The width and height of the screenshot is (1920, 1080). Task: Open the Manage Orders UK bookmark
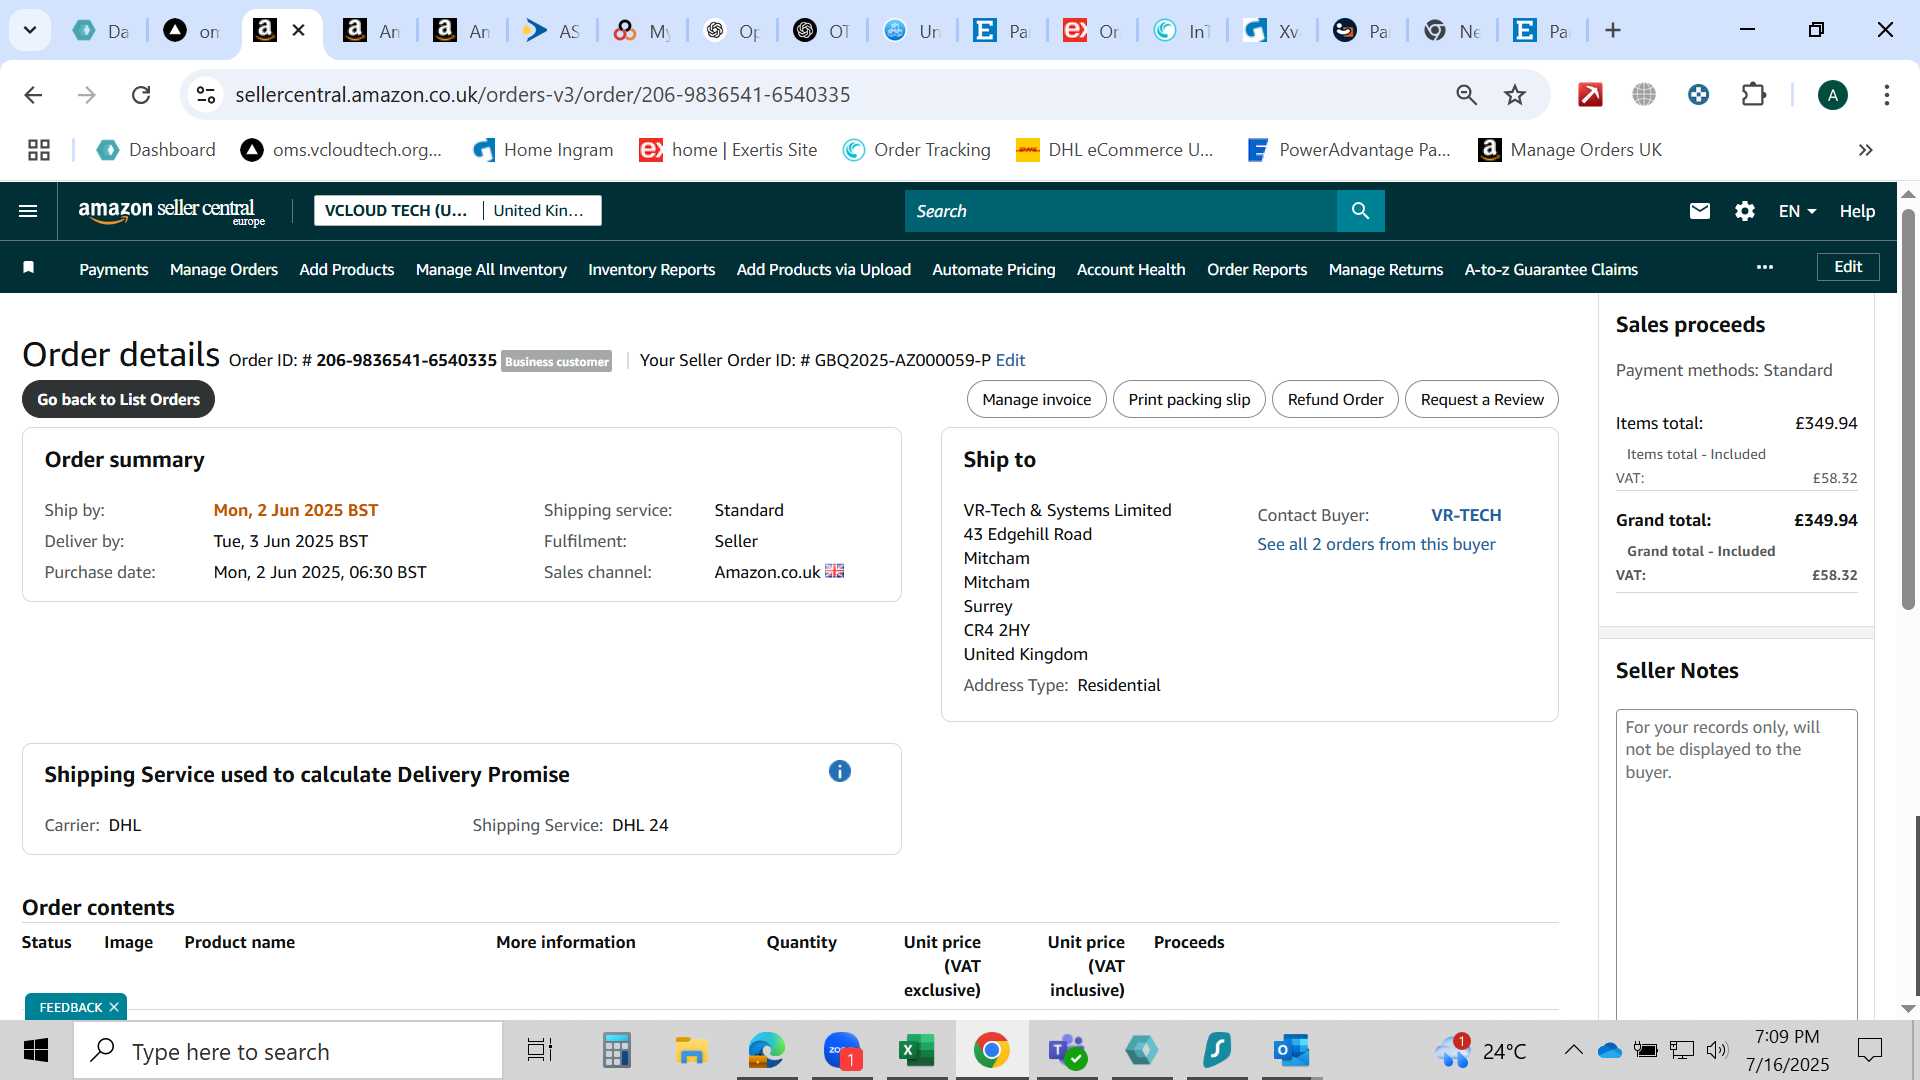1570,150
